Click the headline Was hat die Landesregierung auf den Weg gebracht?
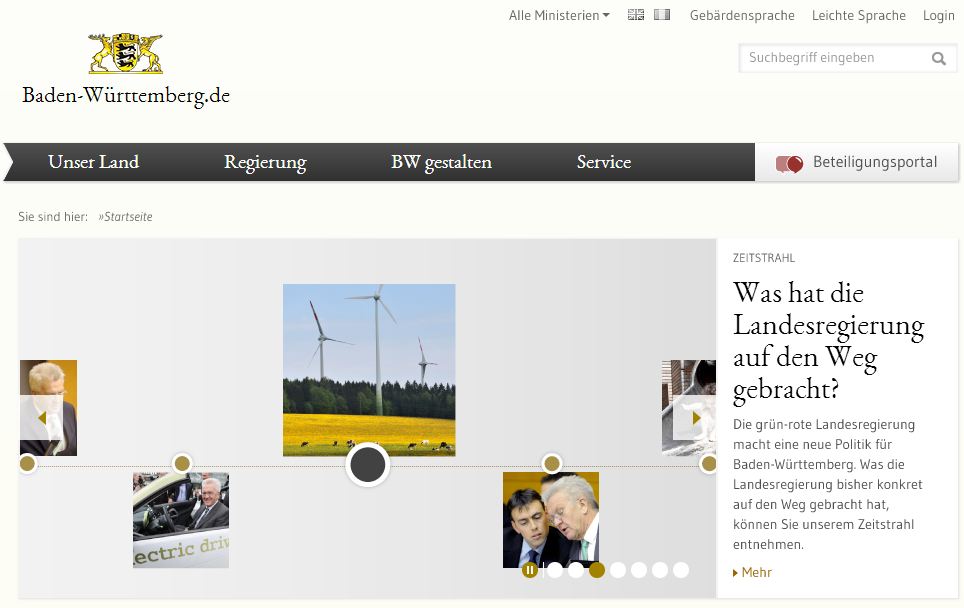Screen dimensions: 964x608 click(x=828, y=341)
